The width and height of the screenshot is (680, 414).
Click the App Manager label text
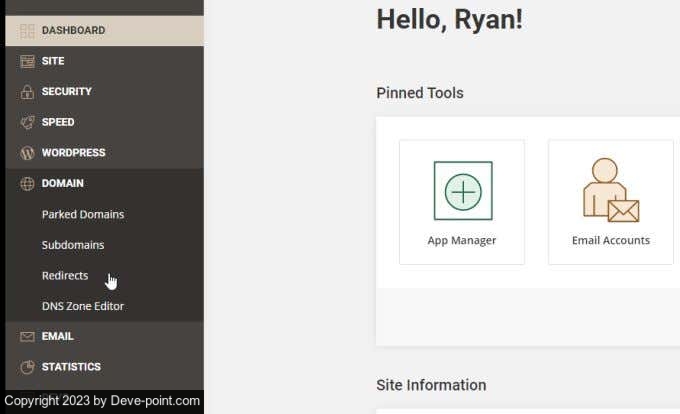462,240
